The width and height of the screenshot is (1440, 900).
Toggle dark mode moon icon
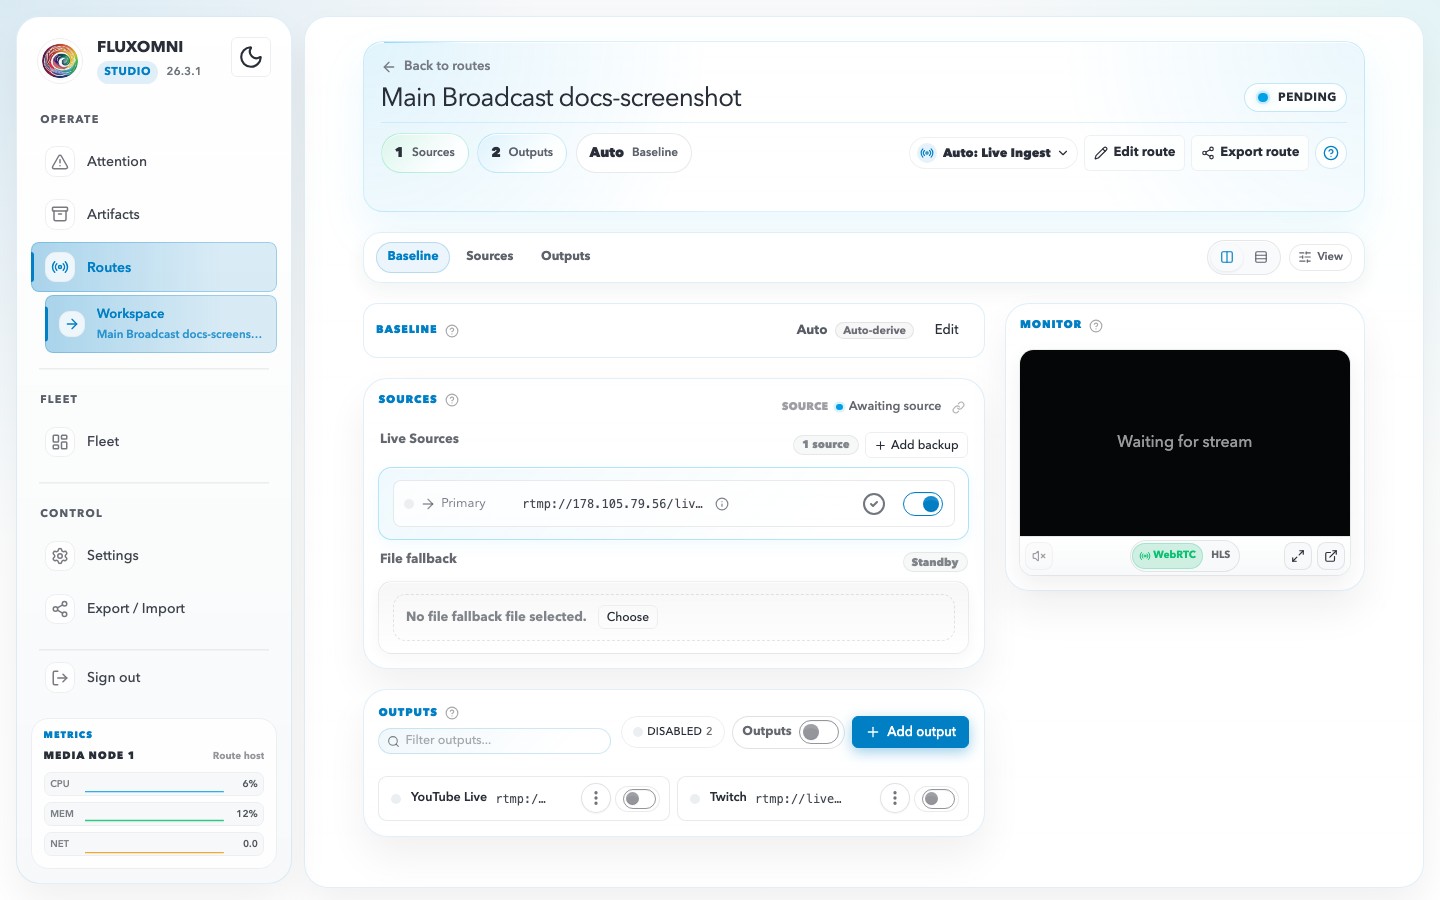pos(251,57)
